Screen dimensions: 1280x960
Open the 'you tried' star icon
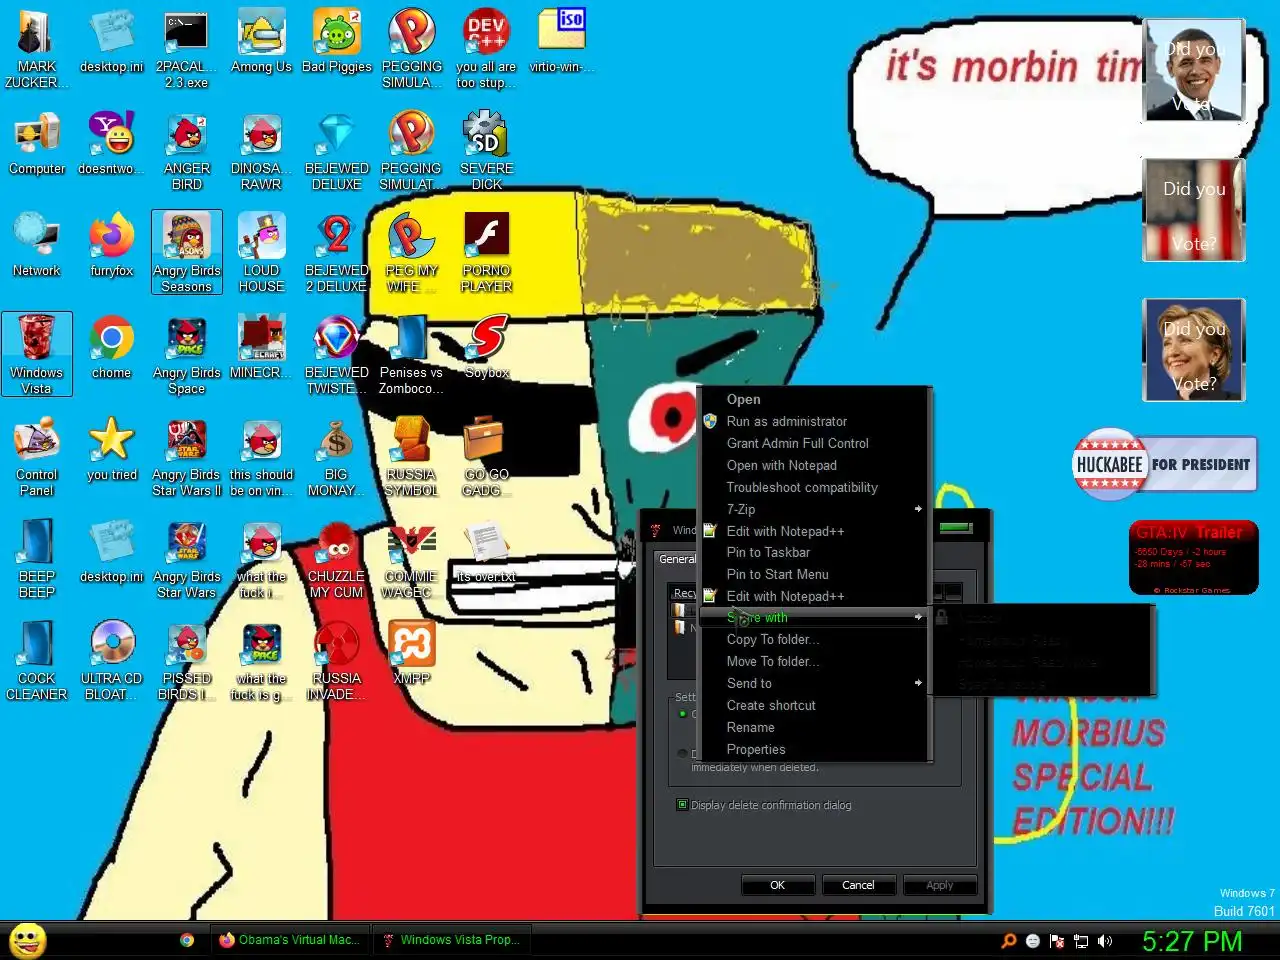tap(111, 450)
